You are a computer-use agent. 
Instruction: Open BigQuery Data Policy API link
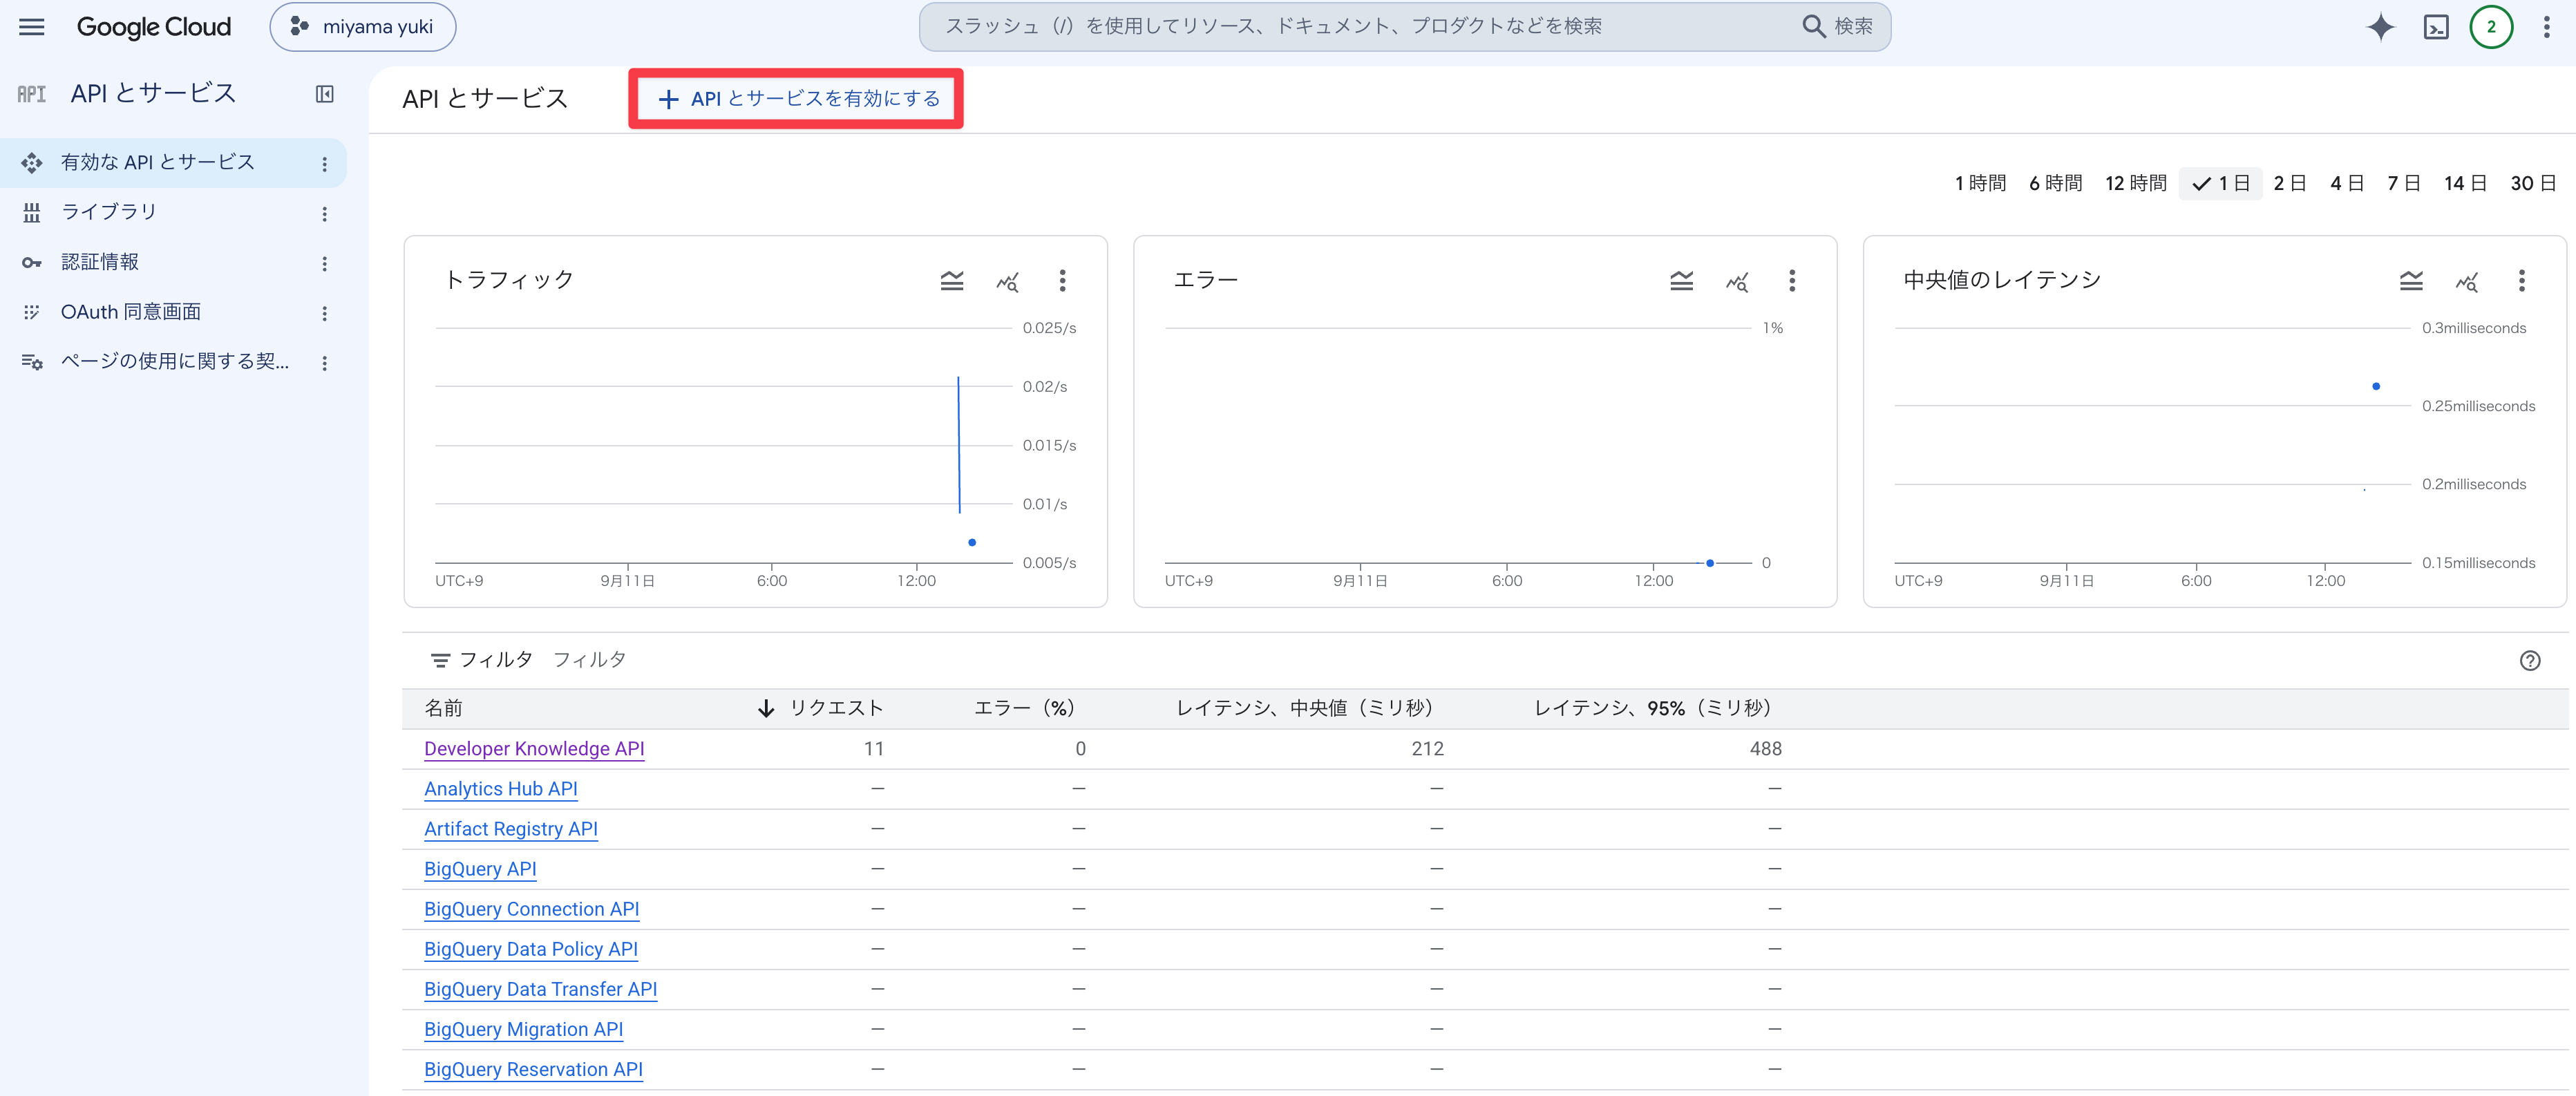tap(530, 949)
